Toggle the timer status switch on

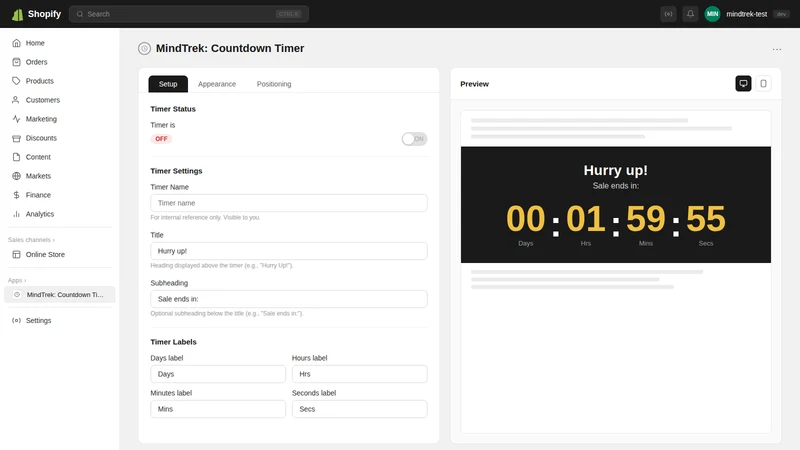point(414,139)
